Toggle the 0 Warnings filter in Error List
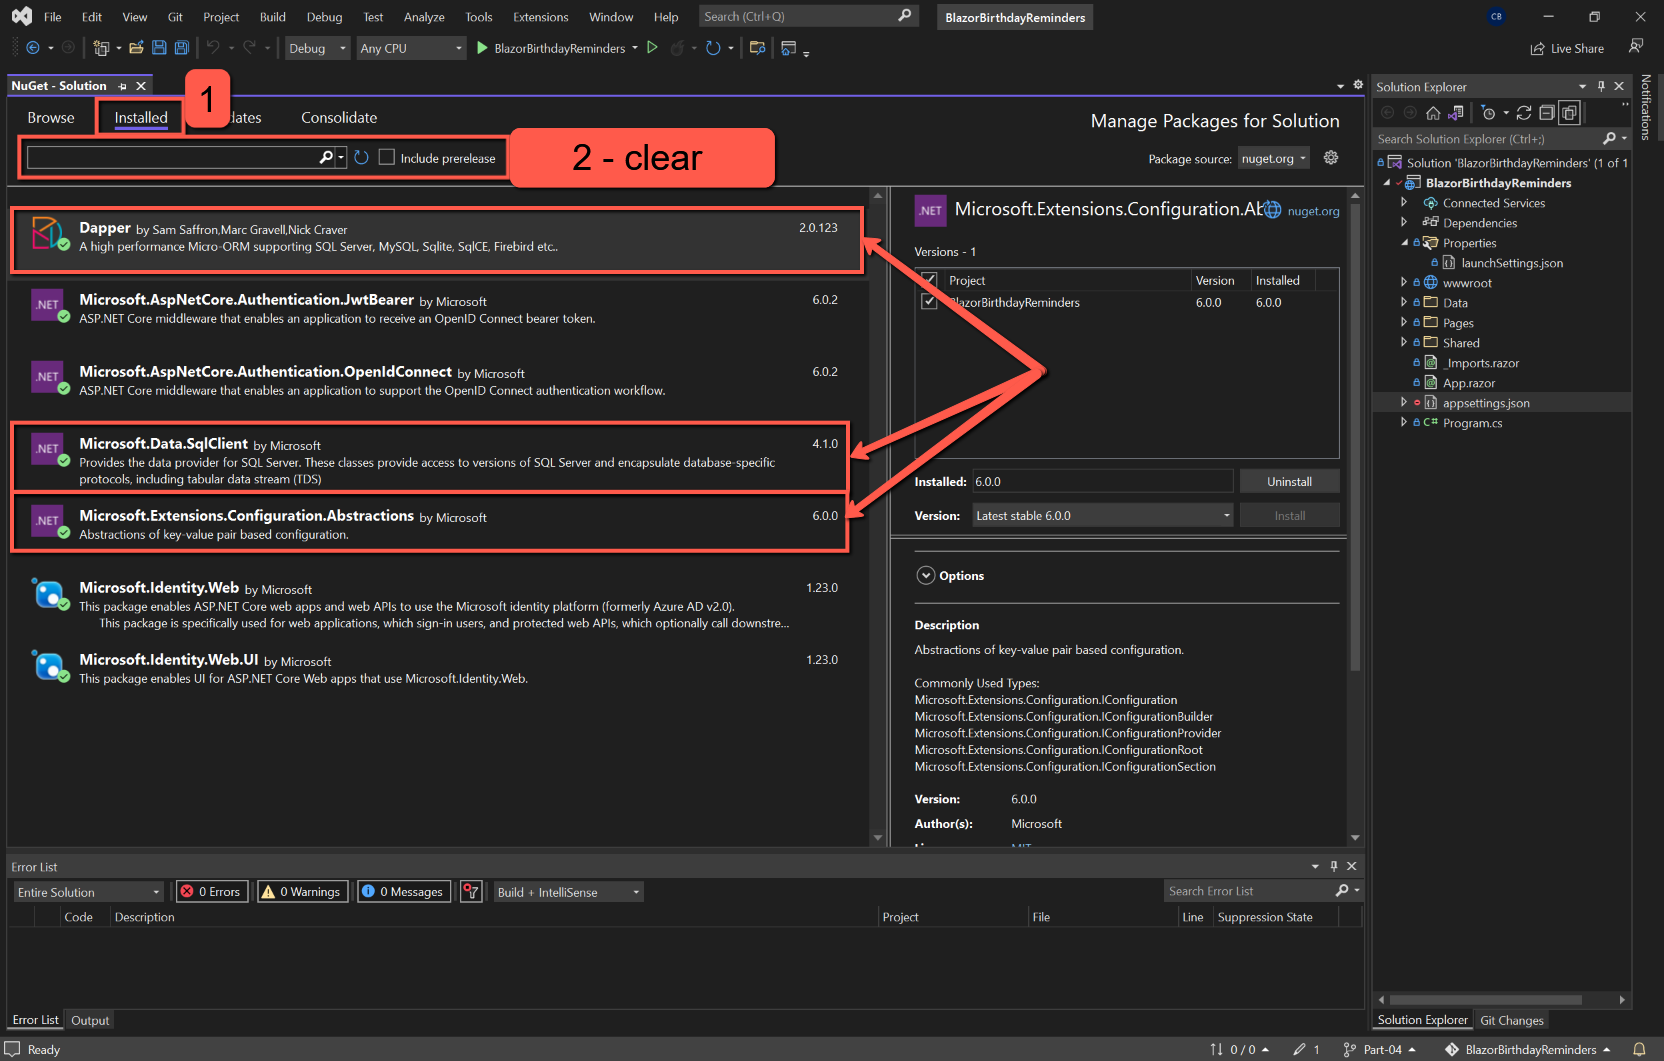Viewport: 1664px width, 1061px height. [x=302, y=891]
